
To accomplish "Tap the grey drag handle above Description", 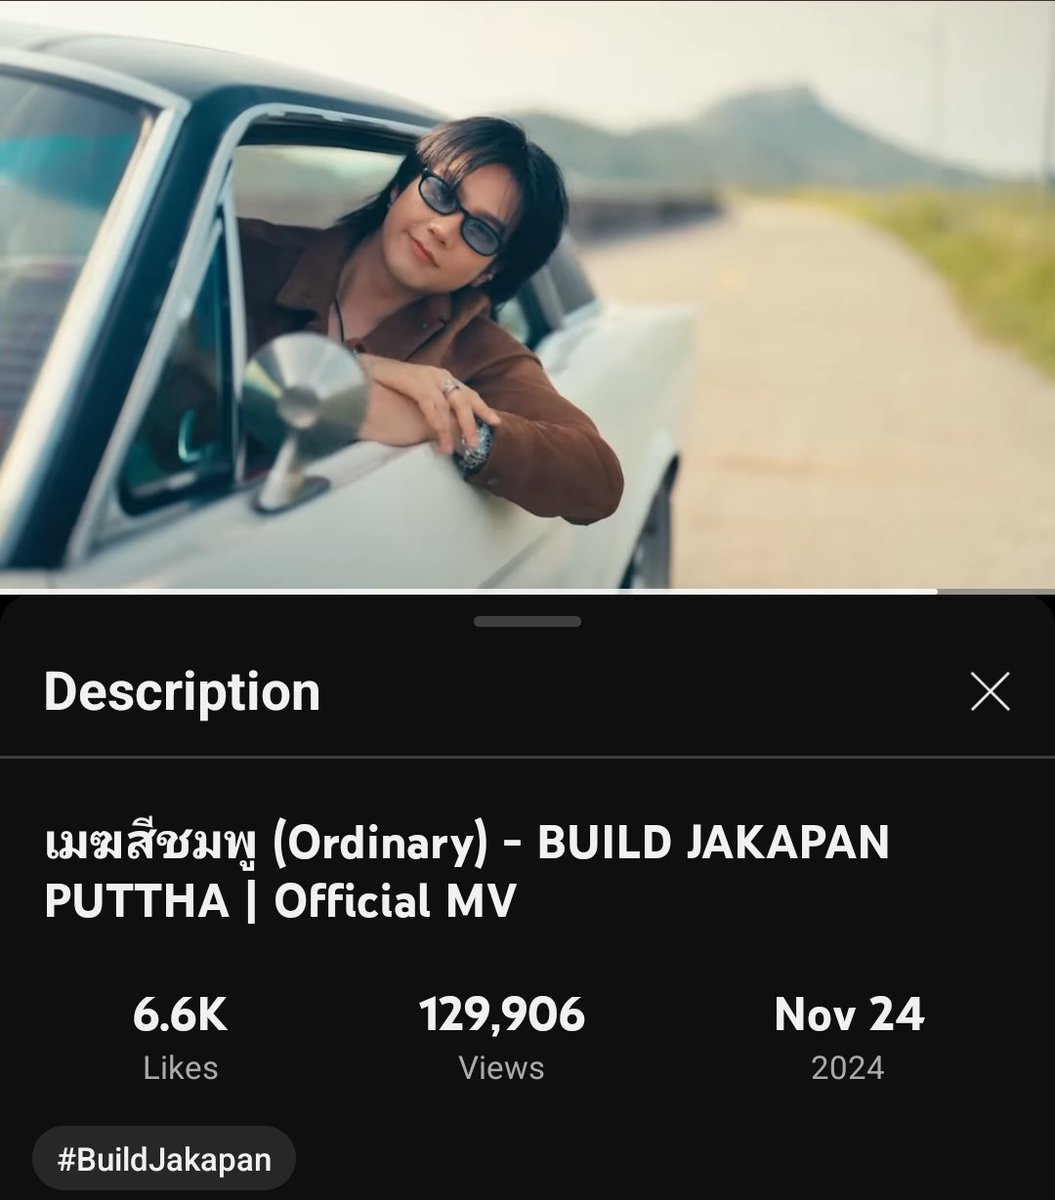I will [527, 621].
